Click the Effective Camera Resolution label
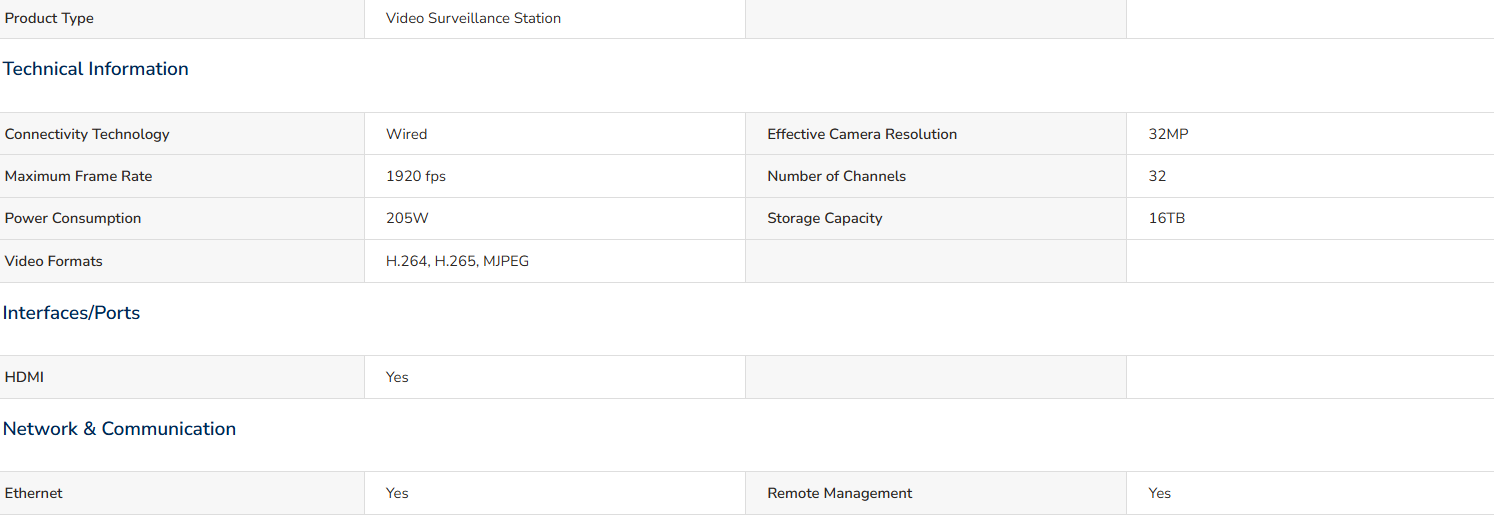The image size is (1494, 516). click(862, 134)
